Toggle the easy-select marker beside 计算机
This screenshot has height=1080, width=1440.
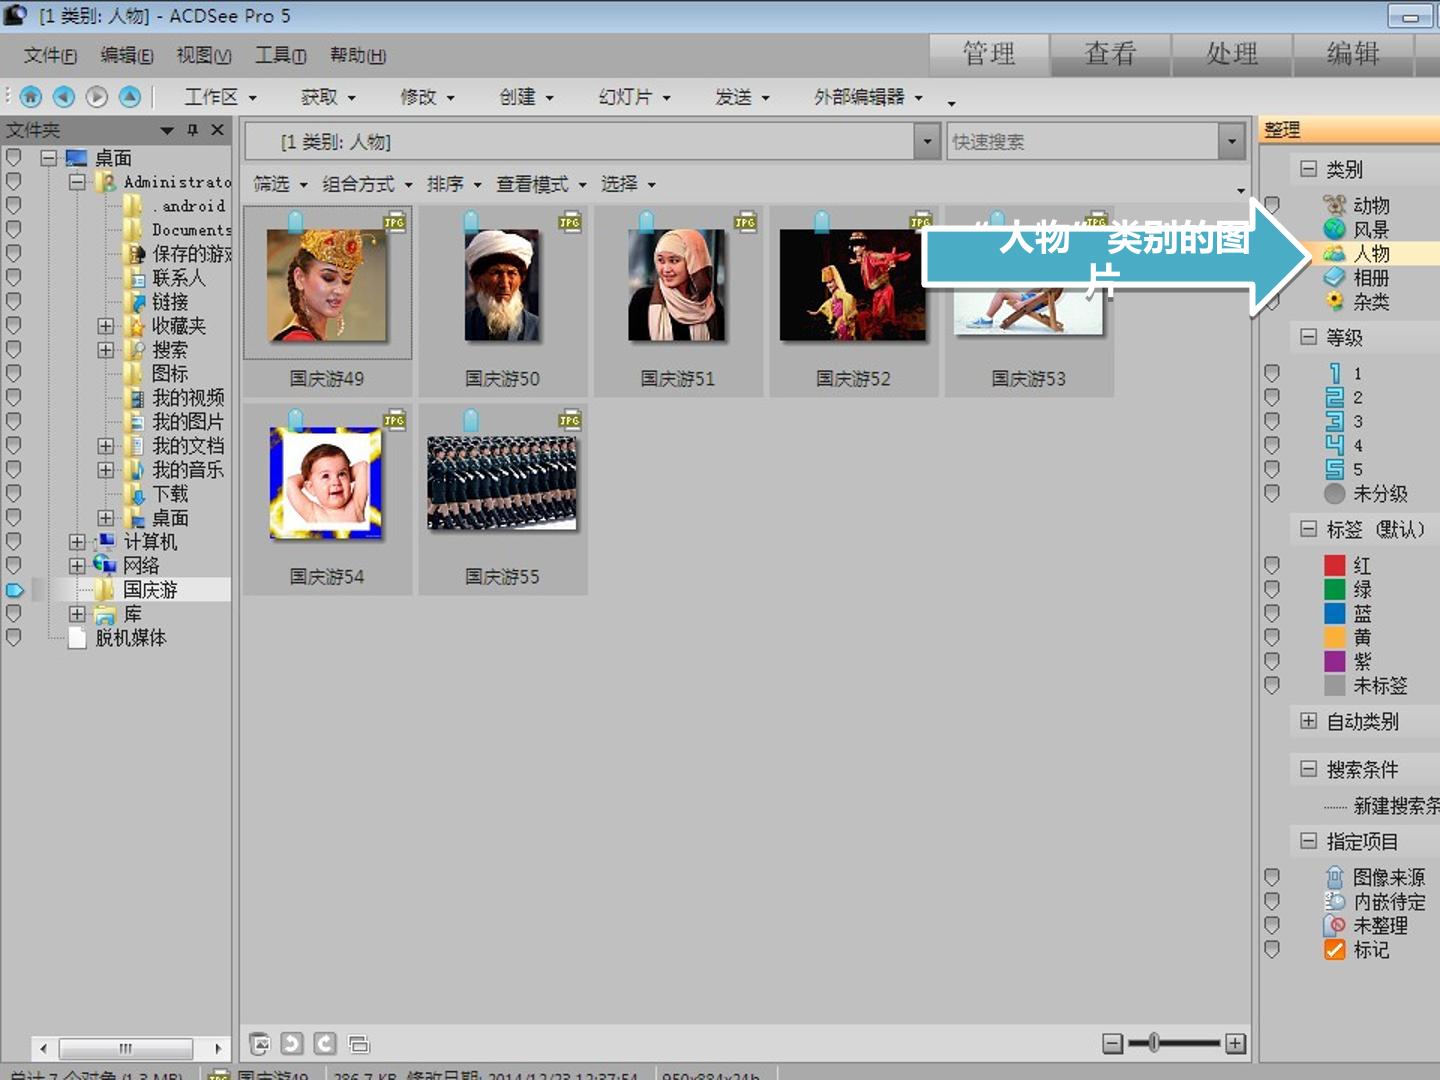[x=14, y=541]
